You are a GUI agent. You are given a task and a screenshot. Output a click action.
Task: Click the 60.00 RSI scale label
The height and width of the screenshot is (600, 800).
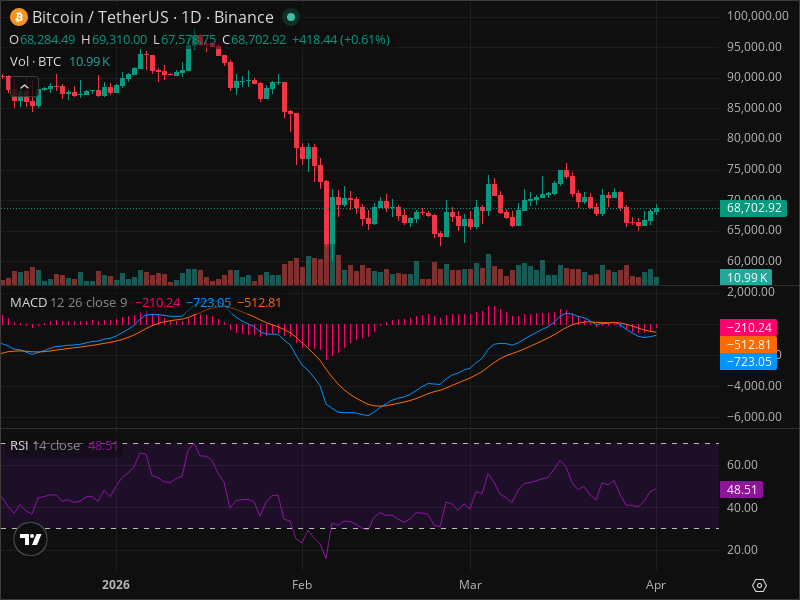pos(742,465)
